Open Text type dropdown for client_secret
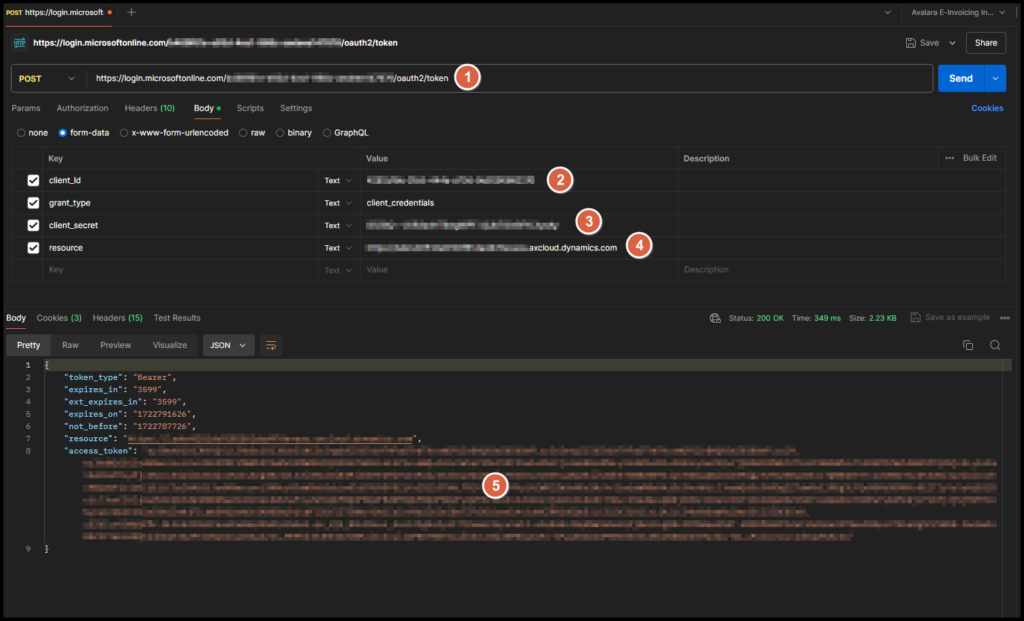This screenshot has height=621, width=1024. 338,225
